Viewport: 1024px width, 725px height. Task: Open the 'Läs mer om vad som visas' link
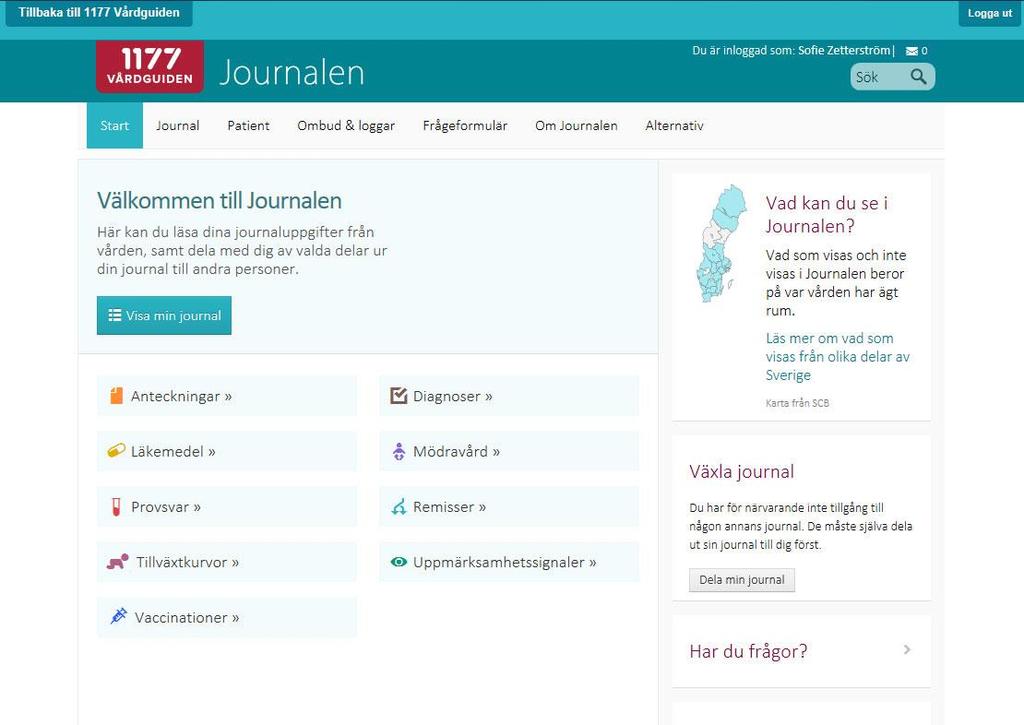pyautogui.click(x=837, y=357)
